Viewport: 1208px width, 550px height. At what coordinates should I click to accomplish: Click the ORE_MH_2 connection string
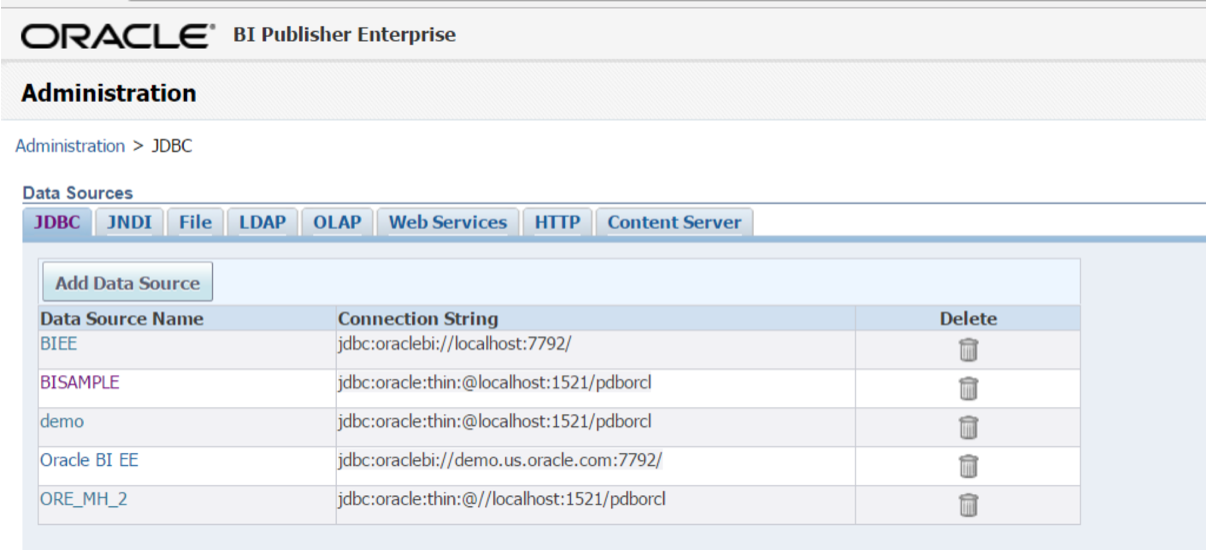pyautogui.click(x=501, y=498)
